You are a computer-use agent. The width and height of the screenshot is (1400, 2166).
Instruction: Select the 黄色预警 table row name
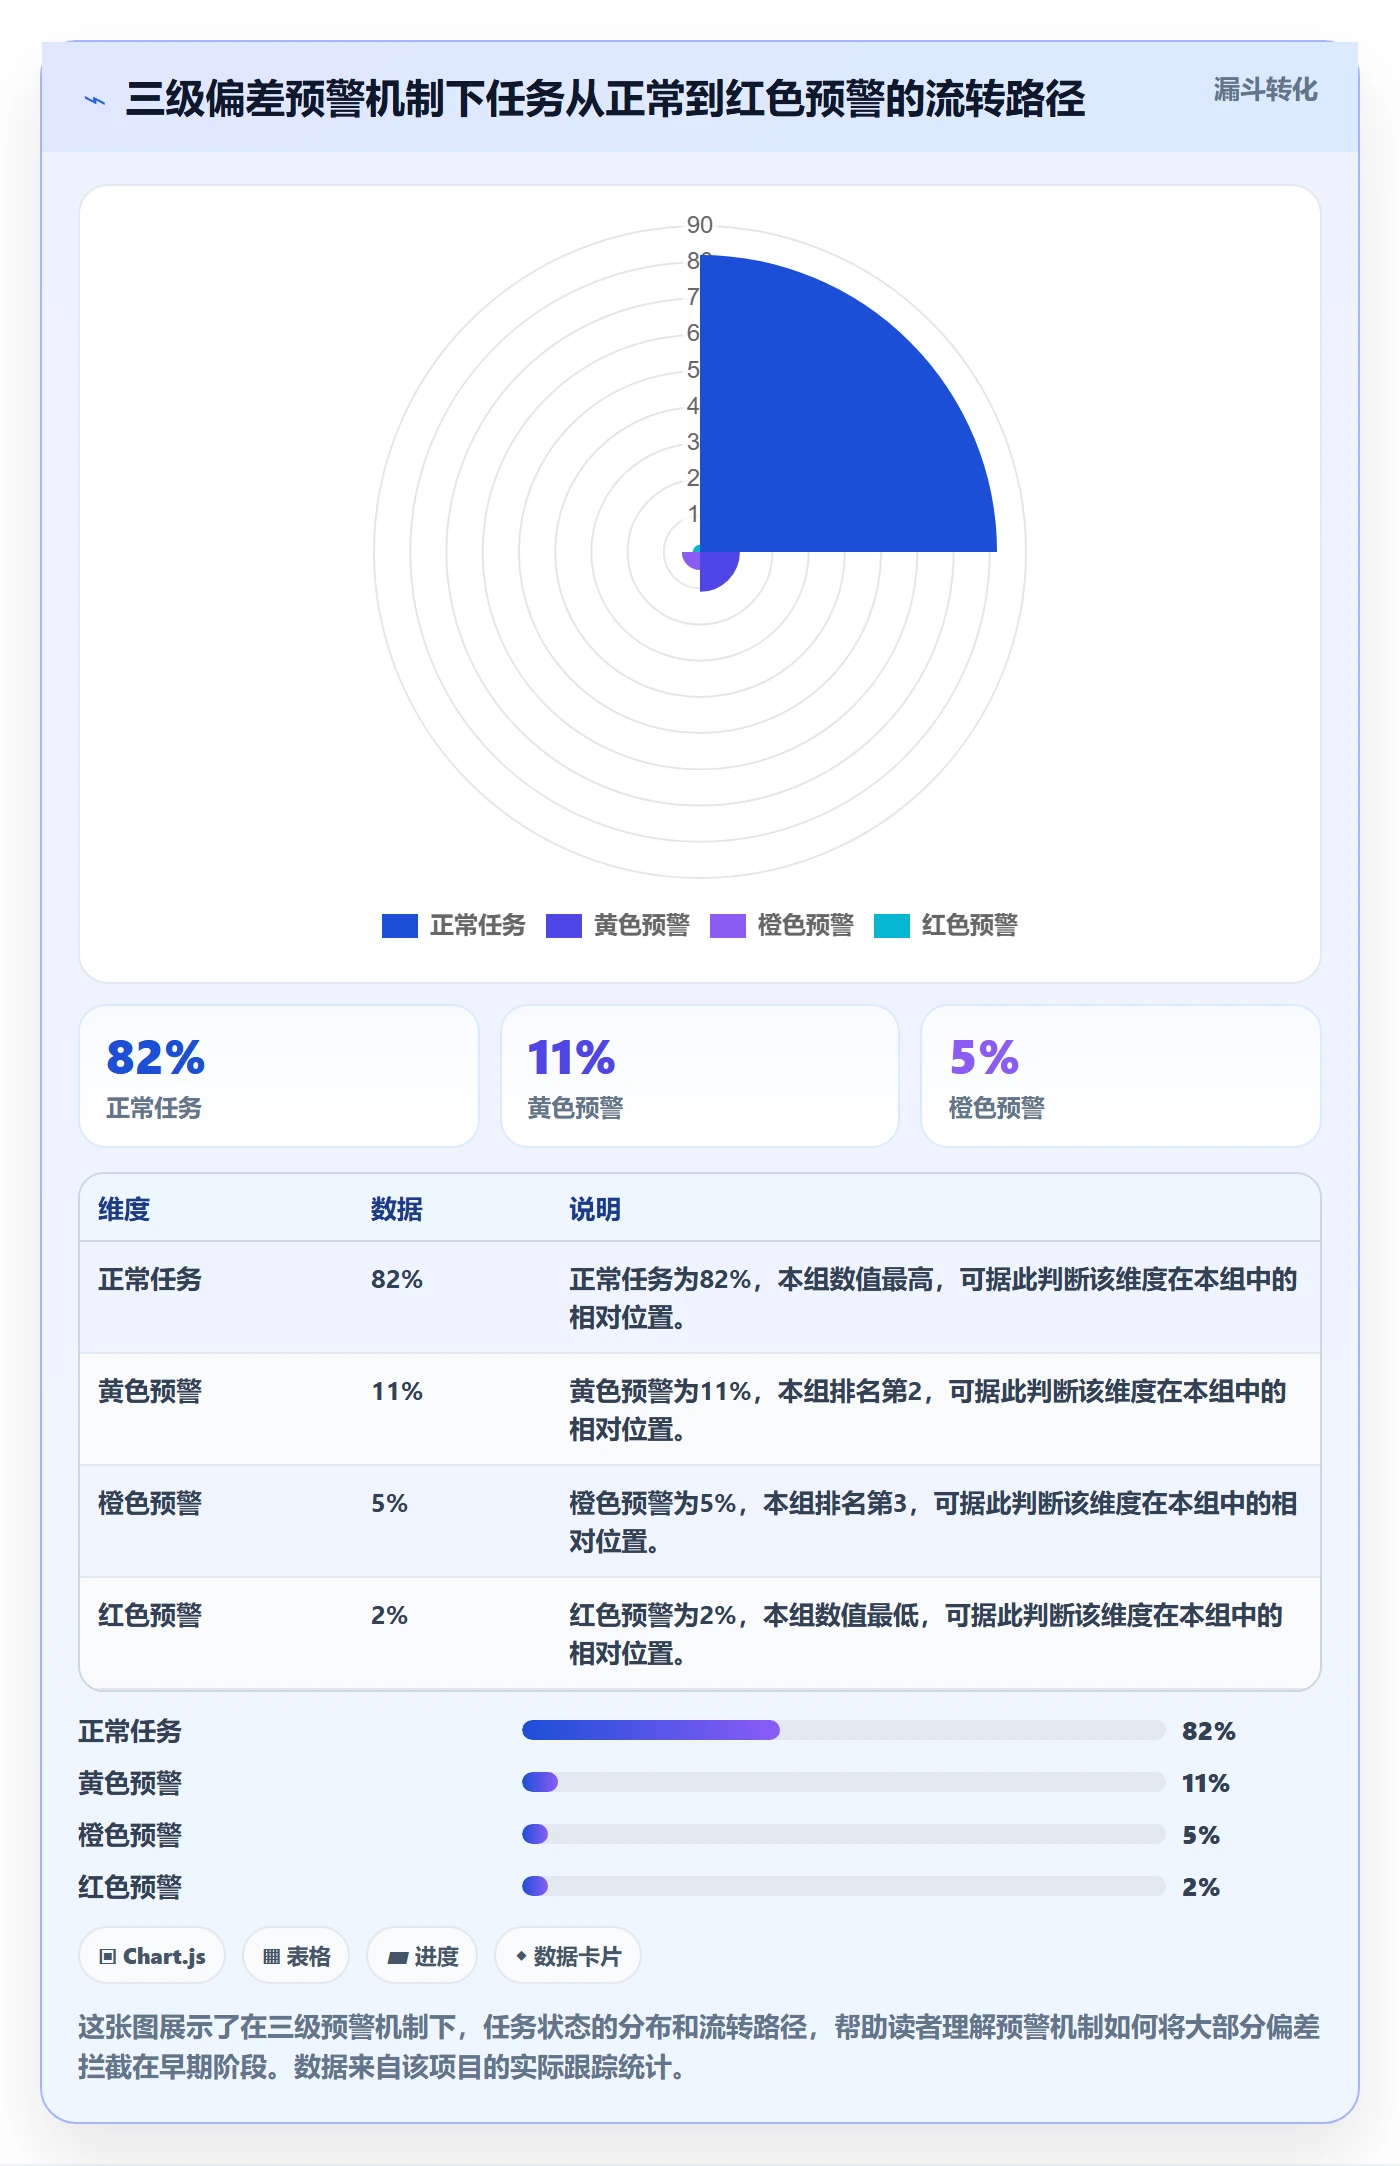click(150, 1391)
